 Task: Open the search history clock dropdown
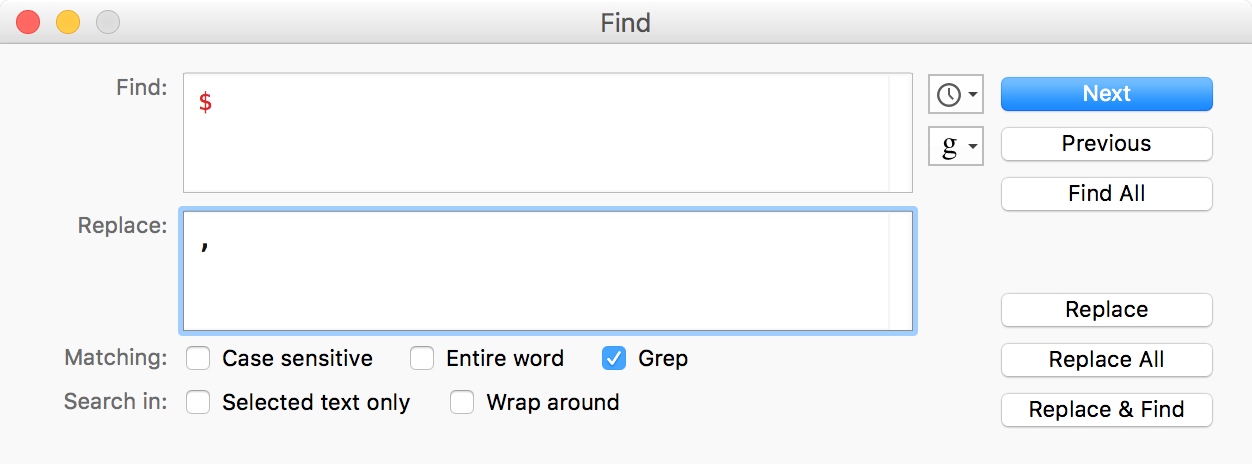pos(956,95)
